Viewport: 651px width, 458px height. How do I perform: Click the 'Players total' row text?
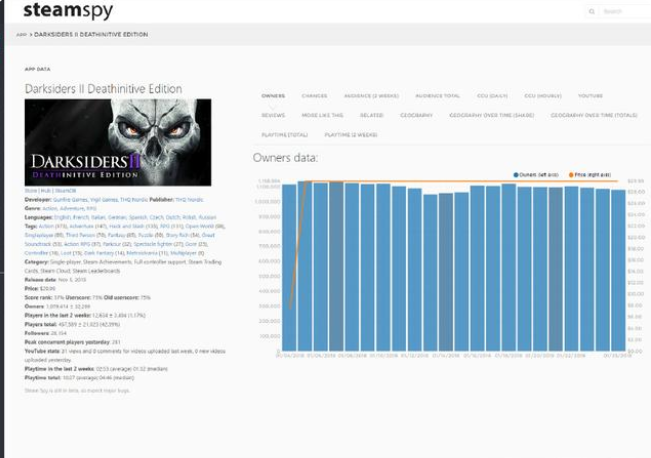tap(72, 324)
